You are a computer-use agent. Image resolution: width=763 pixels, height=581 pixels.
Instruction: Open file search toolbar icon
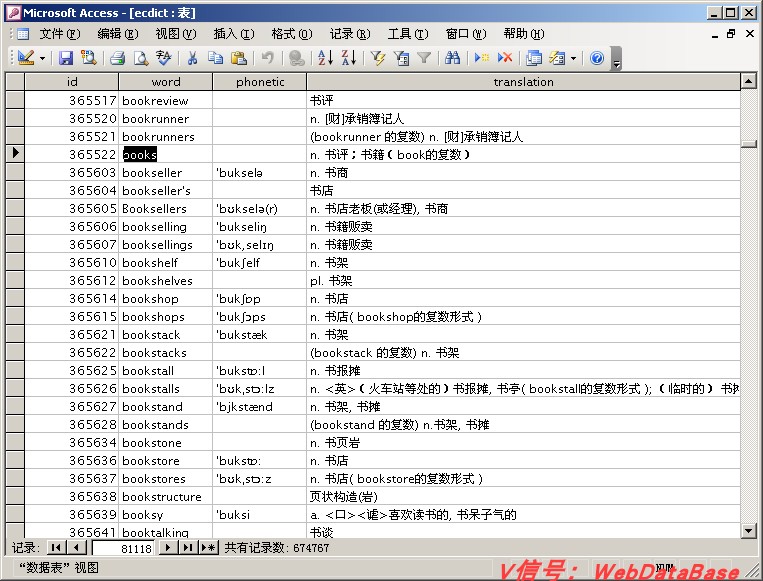click(x=88, y=58)
